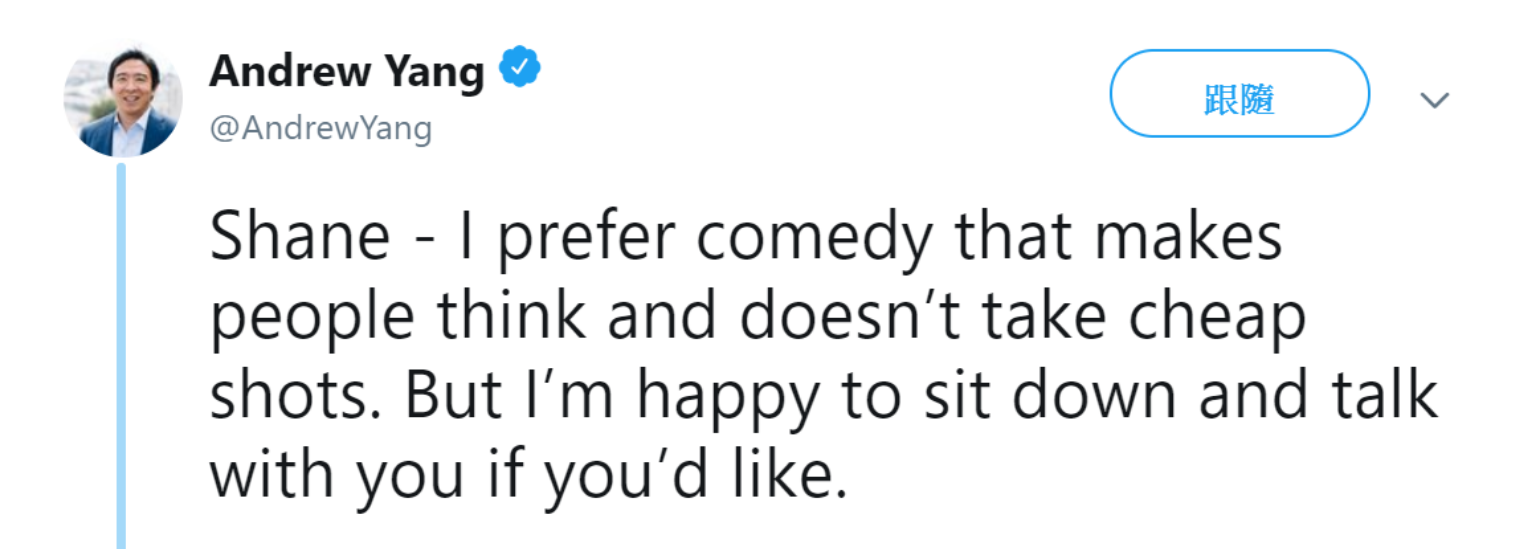The height and width of the screenshot is (549, 1536).
Task: Click the blue verified checkmark badge
Action: coord(520,70)
